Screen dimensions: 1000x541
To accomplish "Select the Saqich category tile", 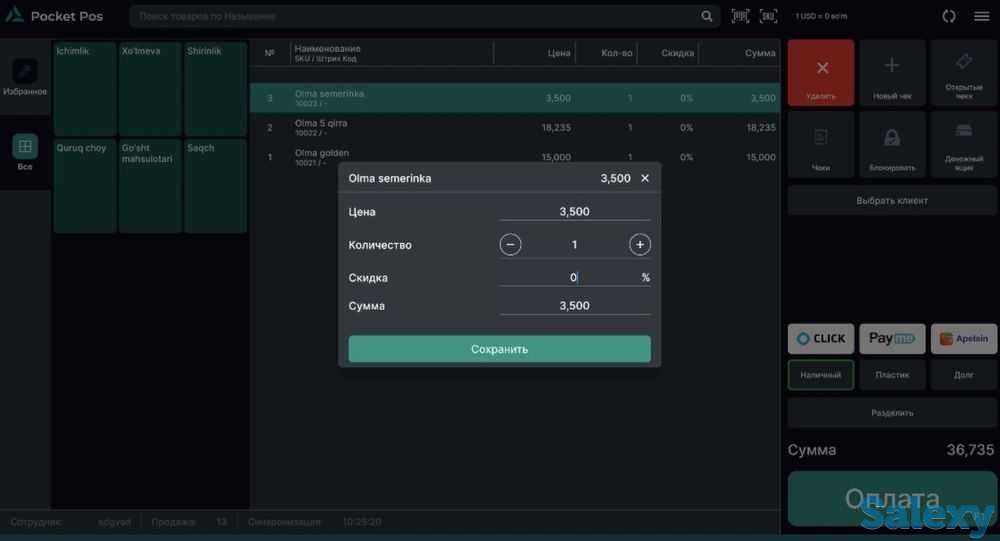I will 216,186.
